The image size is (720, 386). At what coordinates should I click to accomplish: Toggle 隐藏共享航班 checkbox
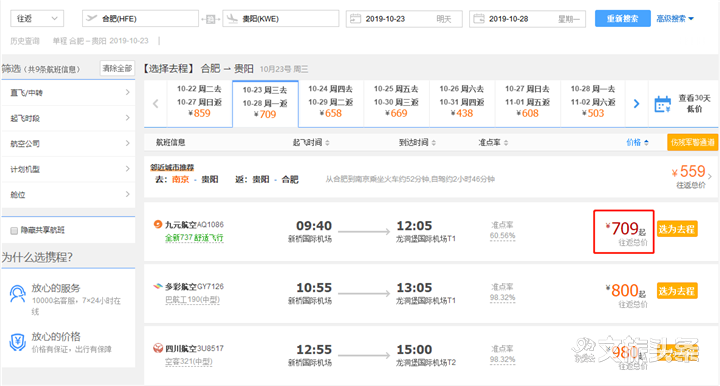tap(14, 230)
